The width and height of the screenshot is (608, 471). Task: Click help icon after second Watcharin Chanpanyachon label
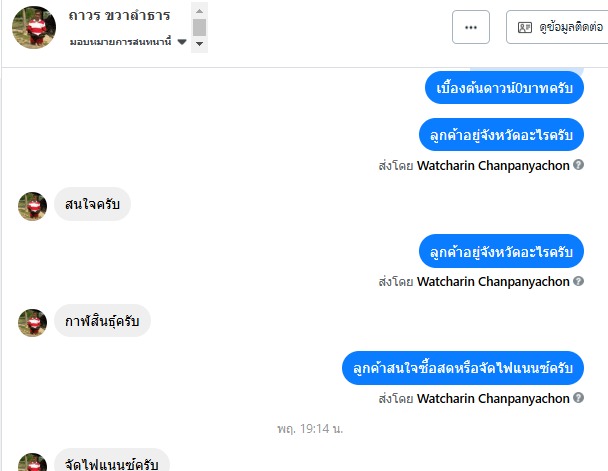tap(578, 281)
